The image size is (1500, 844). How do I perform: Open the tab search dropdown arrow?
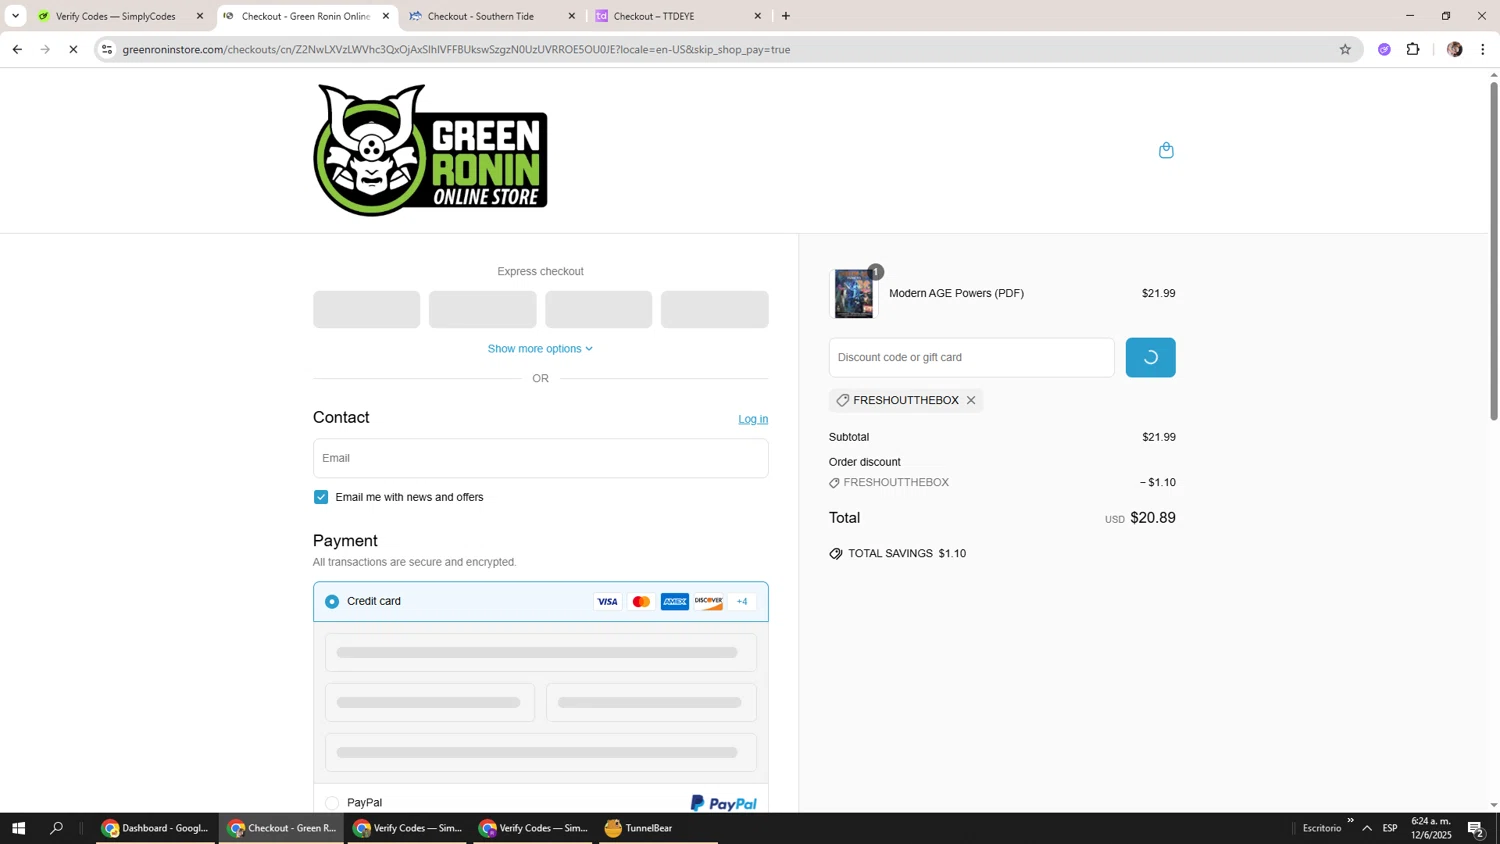pos(15,16)
